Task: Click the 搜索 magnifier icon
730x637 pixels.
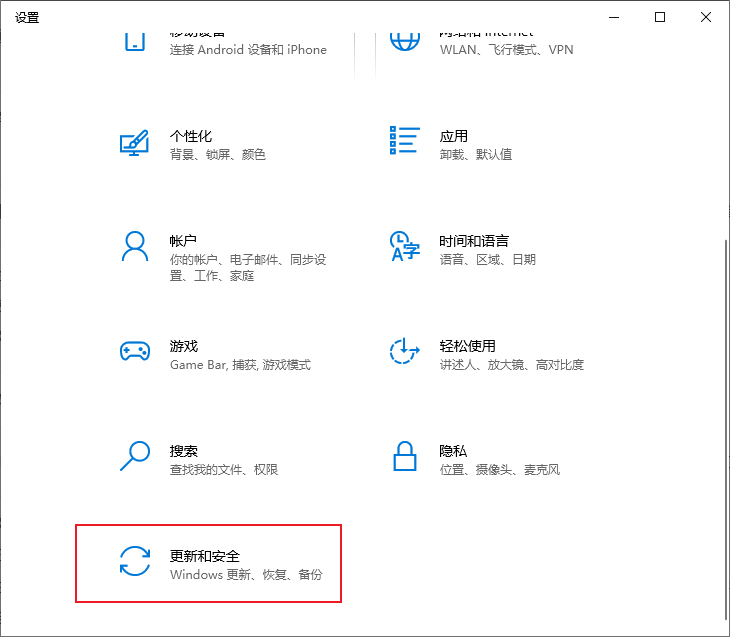Action: (x=135, y=456)
